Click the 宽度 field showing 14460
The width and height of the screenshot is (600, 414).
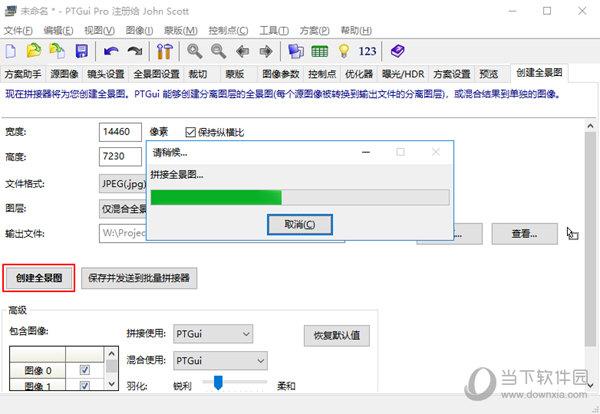[120, 132]
